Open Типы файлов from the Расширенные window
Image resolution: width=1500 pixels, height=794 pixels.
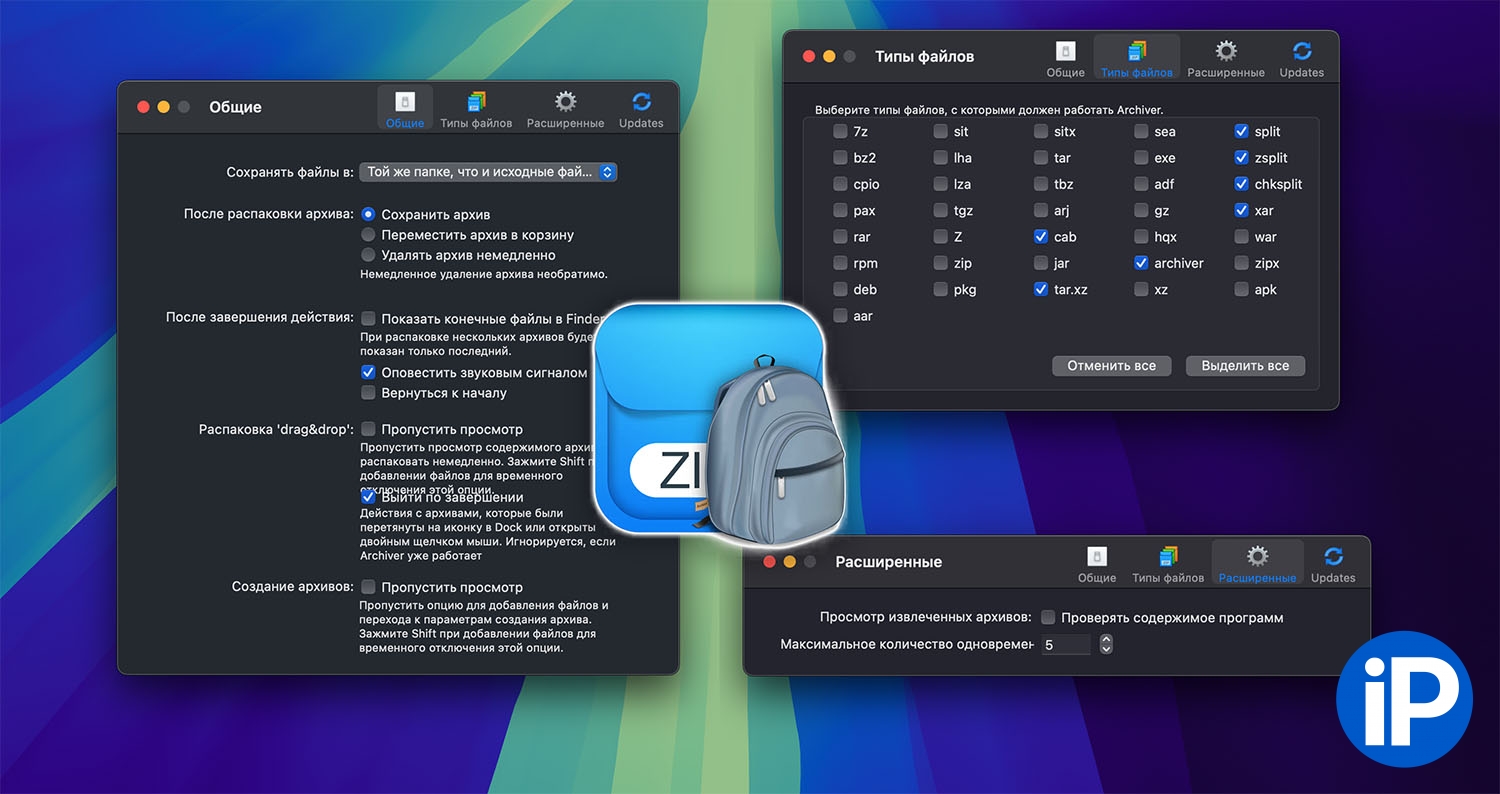pos(1168,563)
